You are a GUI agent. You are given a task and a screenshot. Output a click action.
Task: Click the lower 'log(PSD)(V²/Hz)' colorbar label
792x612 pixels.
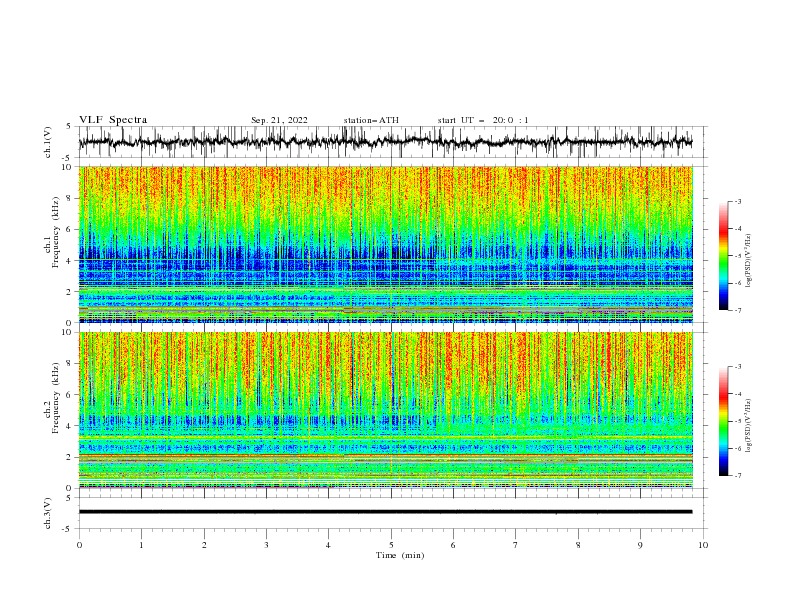749,425
